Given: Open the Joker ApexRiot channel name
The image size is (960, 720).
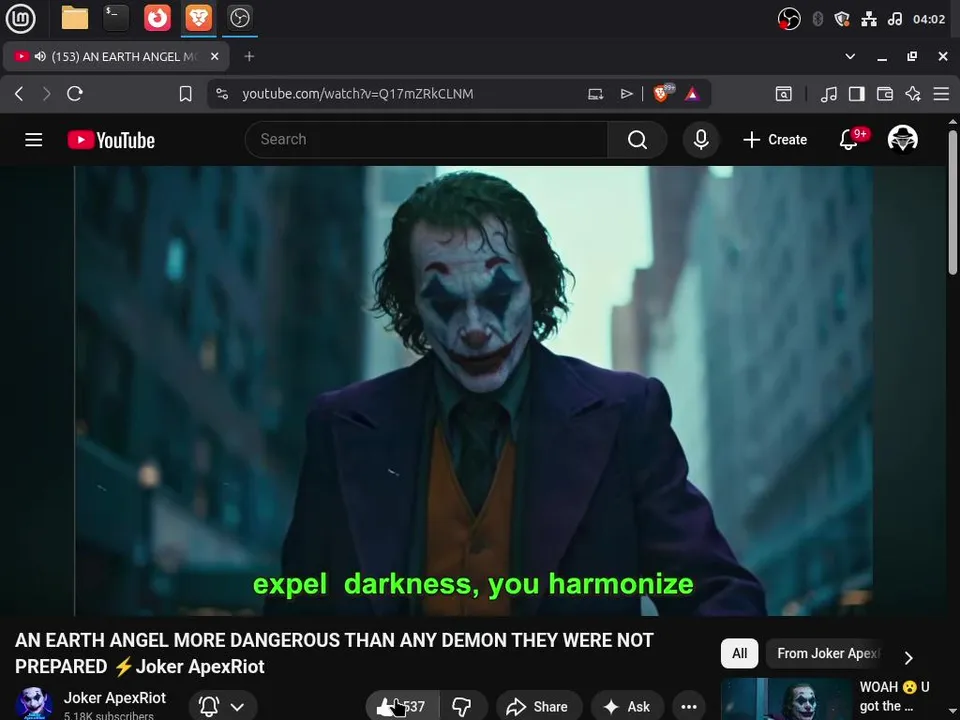Looking at the screenshot, I should coord(114,698).
